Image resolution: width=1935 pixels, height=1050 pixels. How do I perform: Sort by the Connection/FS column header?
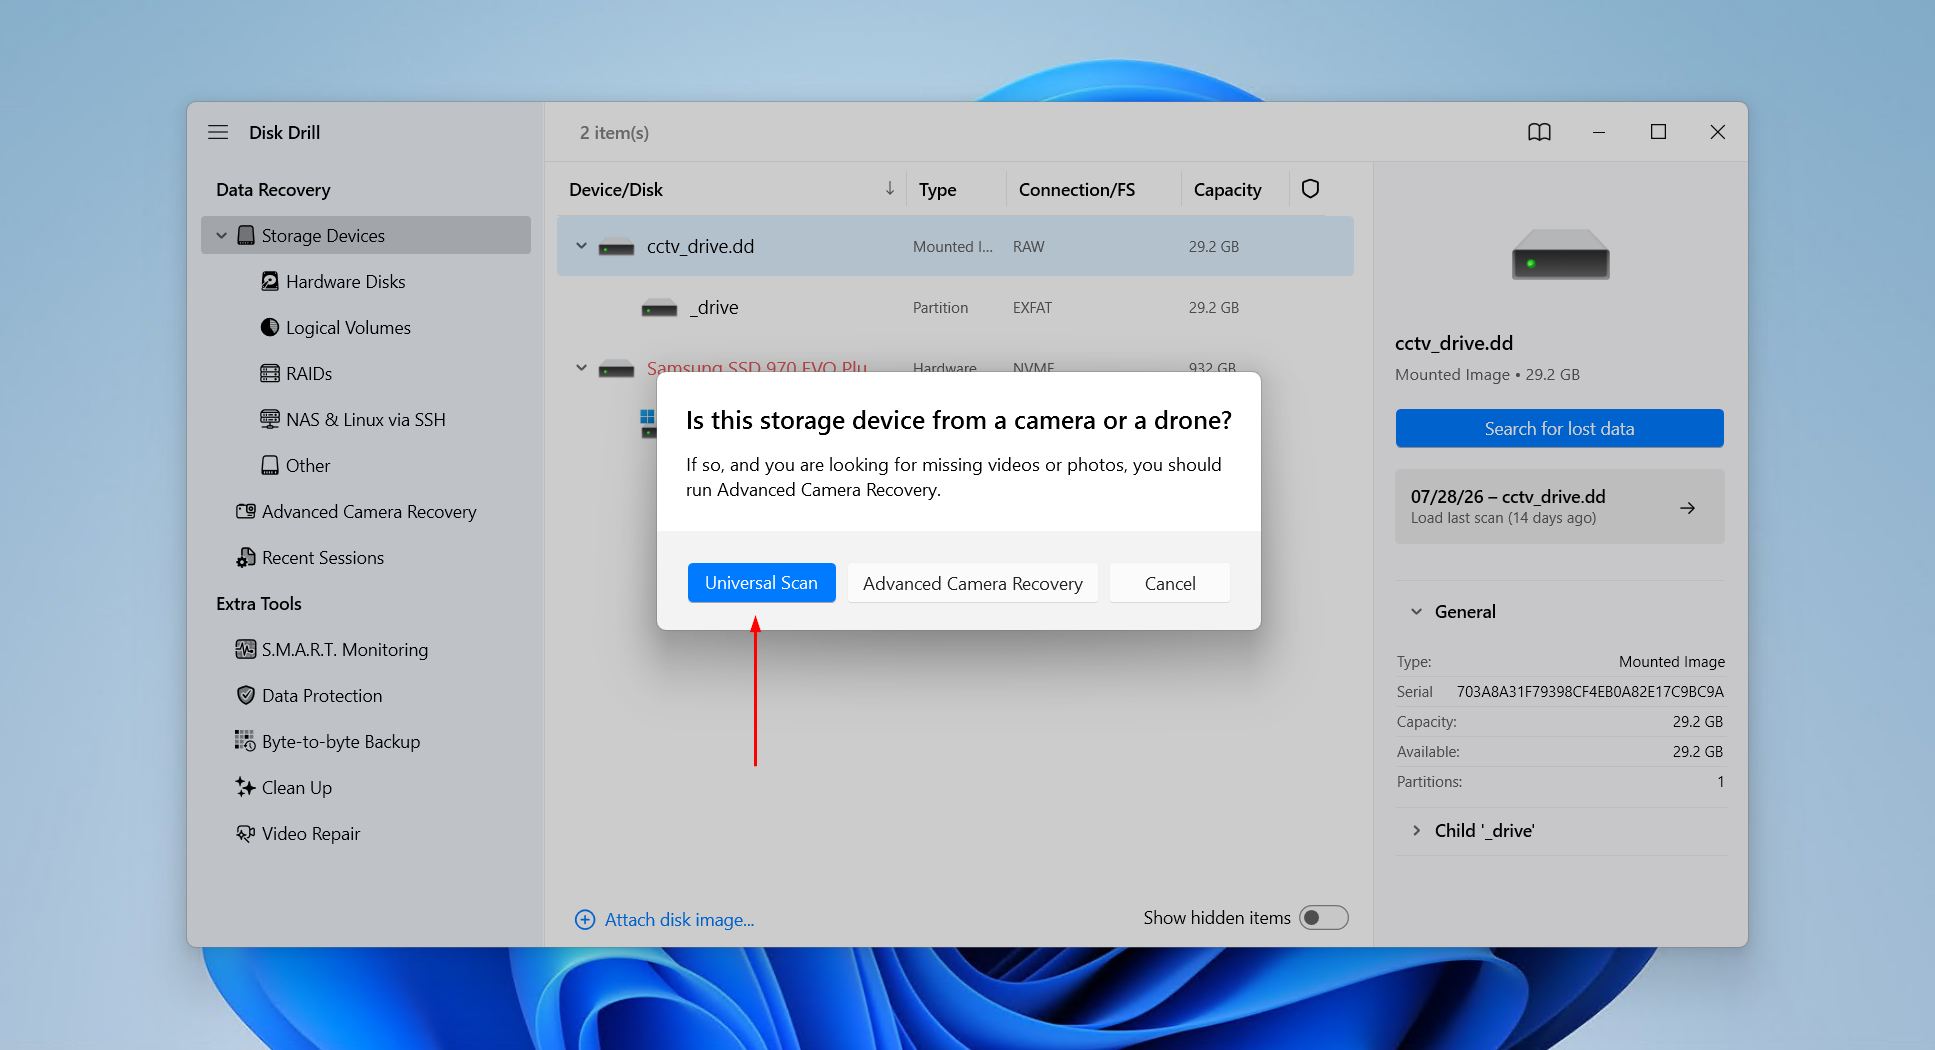[x=1076, y=189]
